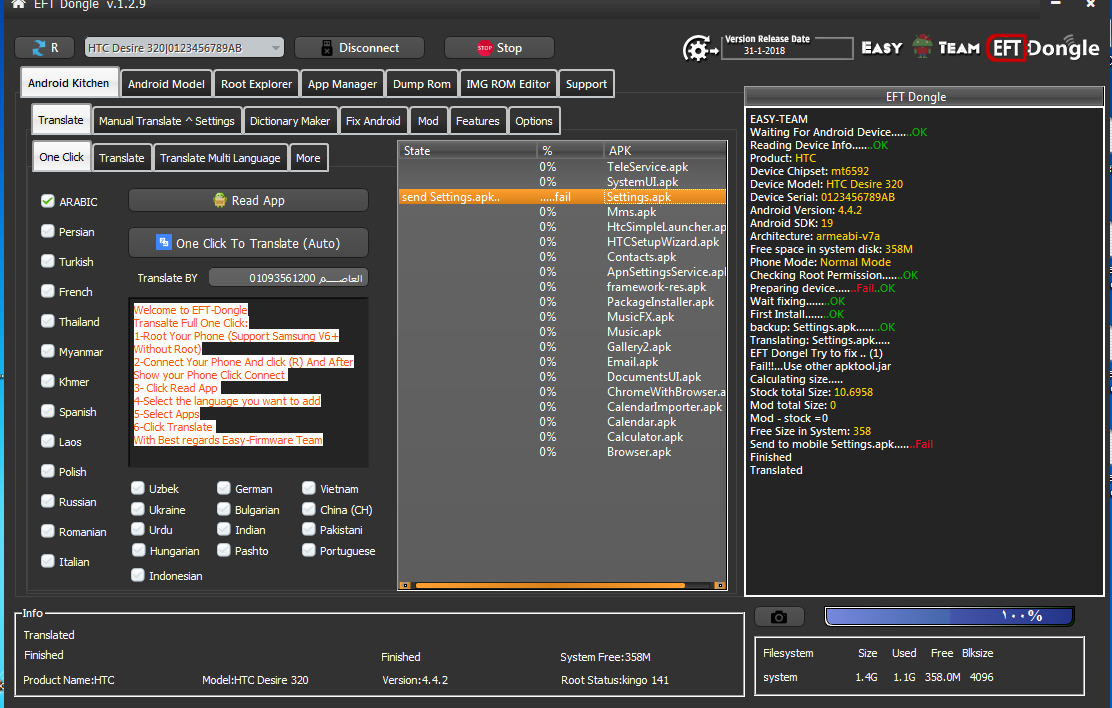Click One Click To Translate (Auto)
Viewport: 1112px width, 708px height.
pyautogui.click(x=248, y=243)
